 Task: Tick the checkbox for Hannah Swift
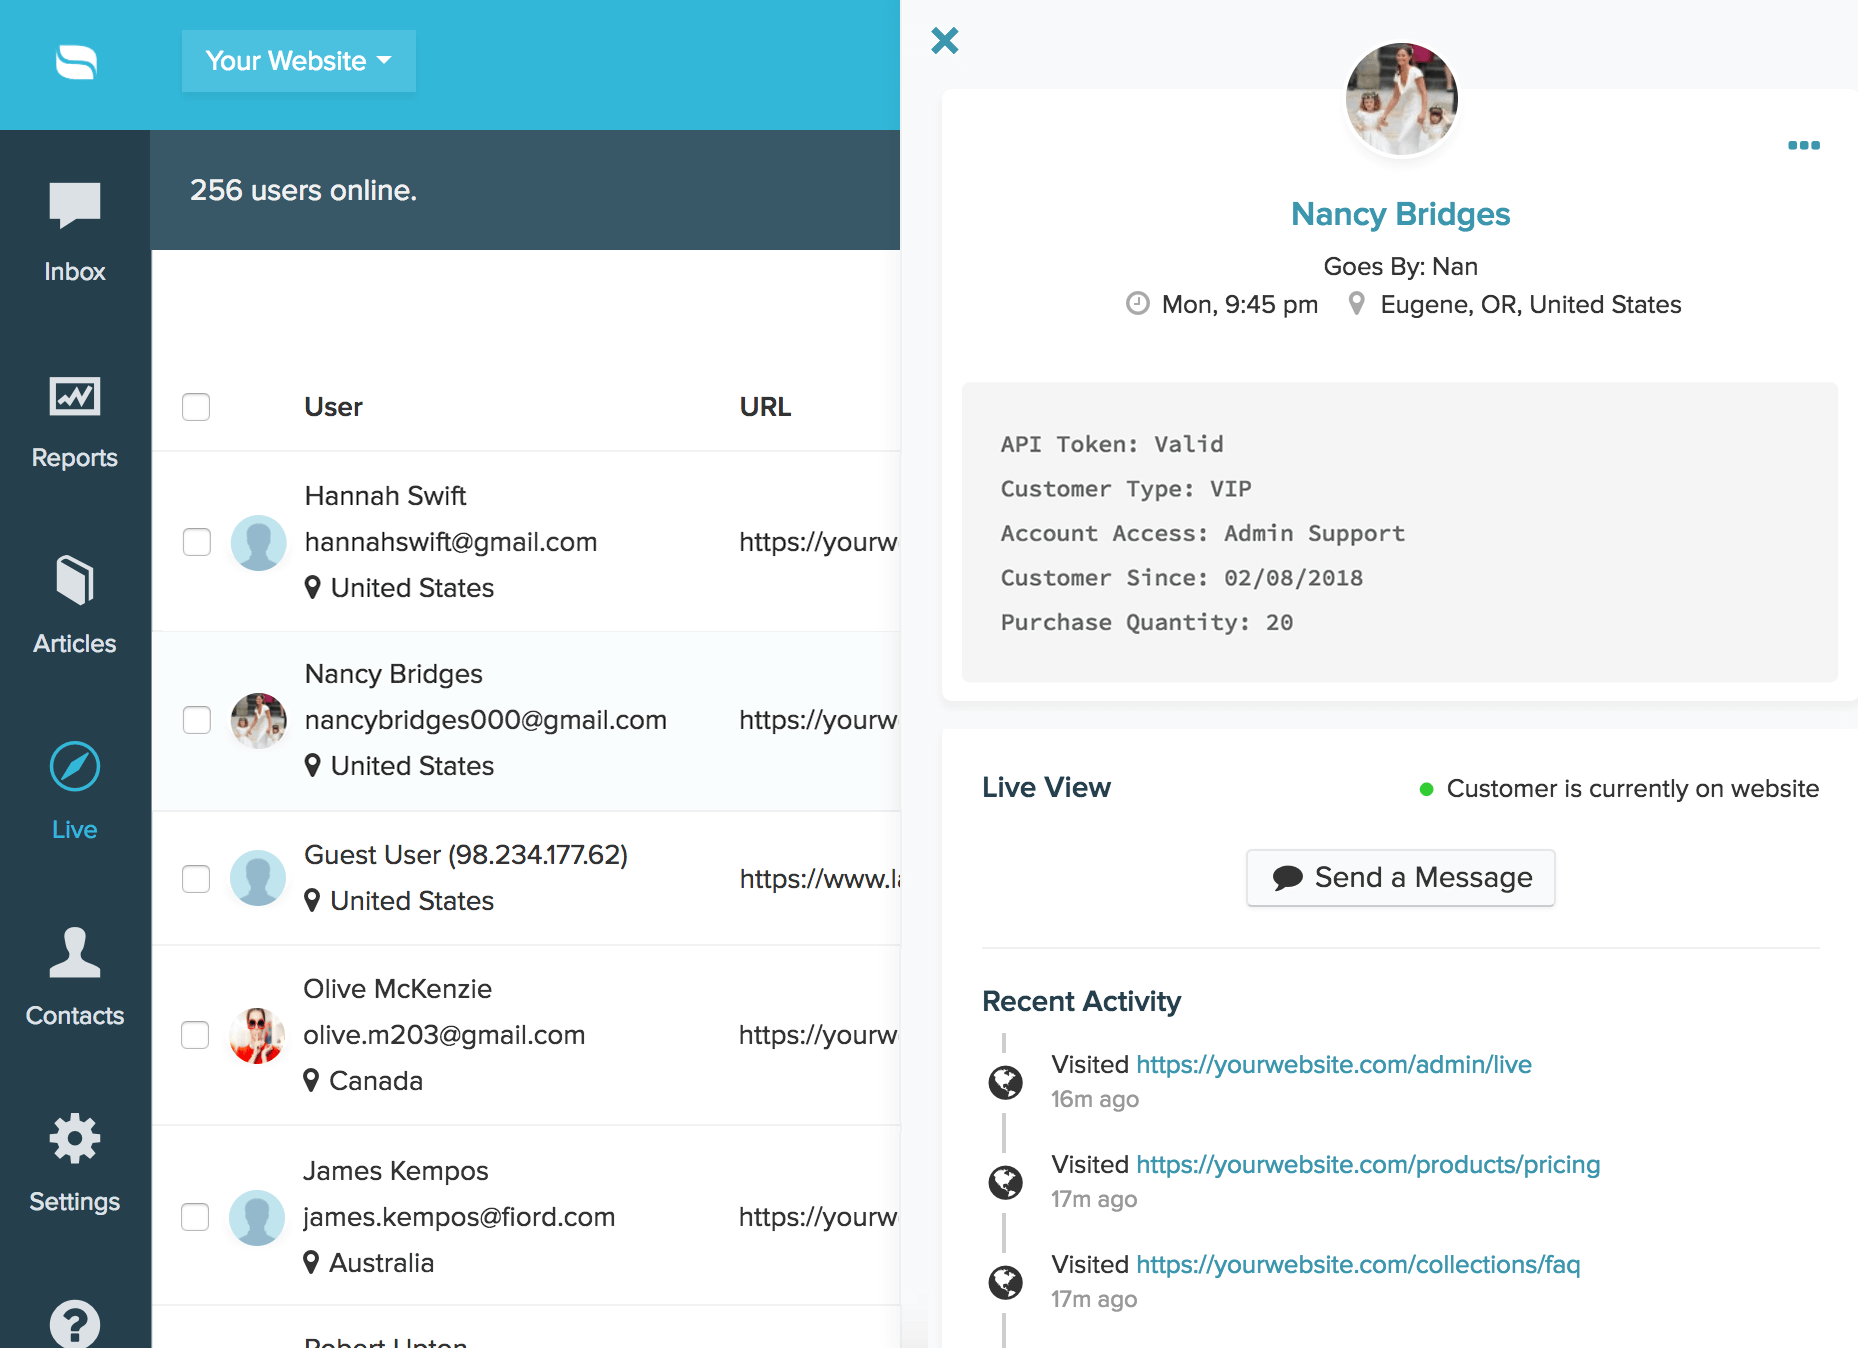(197, 542)
